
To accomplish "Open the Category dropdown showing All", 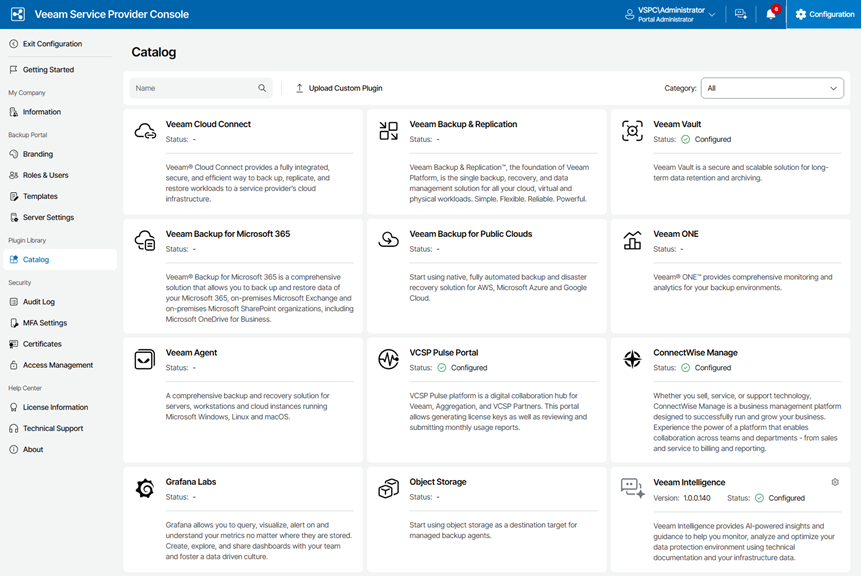I will tap(772, 88).
